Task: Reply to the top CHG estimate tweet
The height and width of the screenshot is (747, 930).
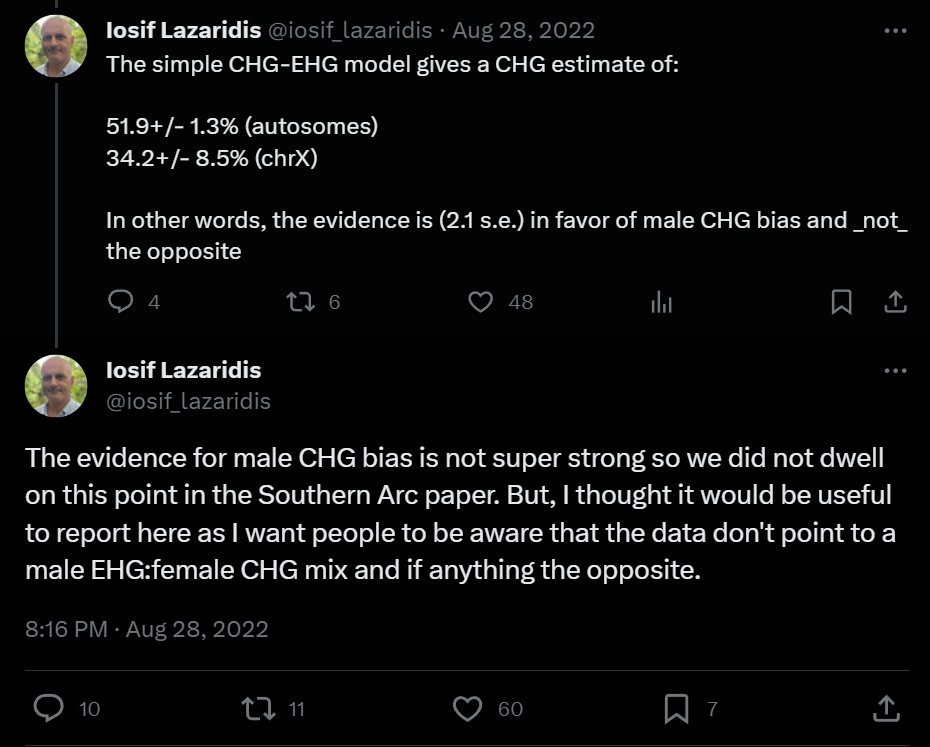Action: [x=120, y=301]
